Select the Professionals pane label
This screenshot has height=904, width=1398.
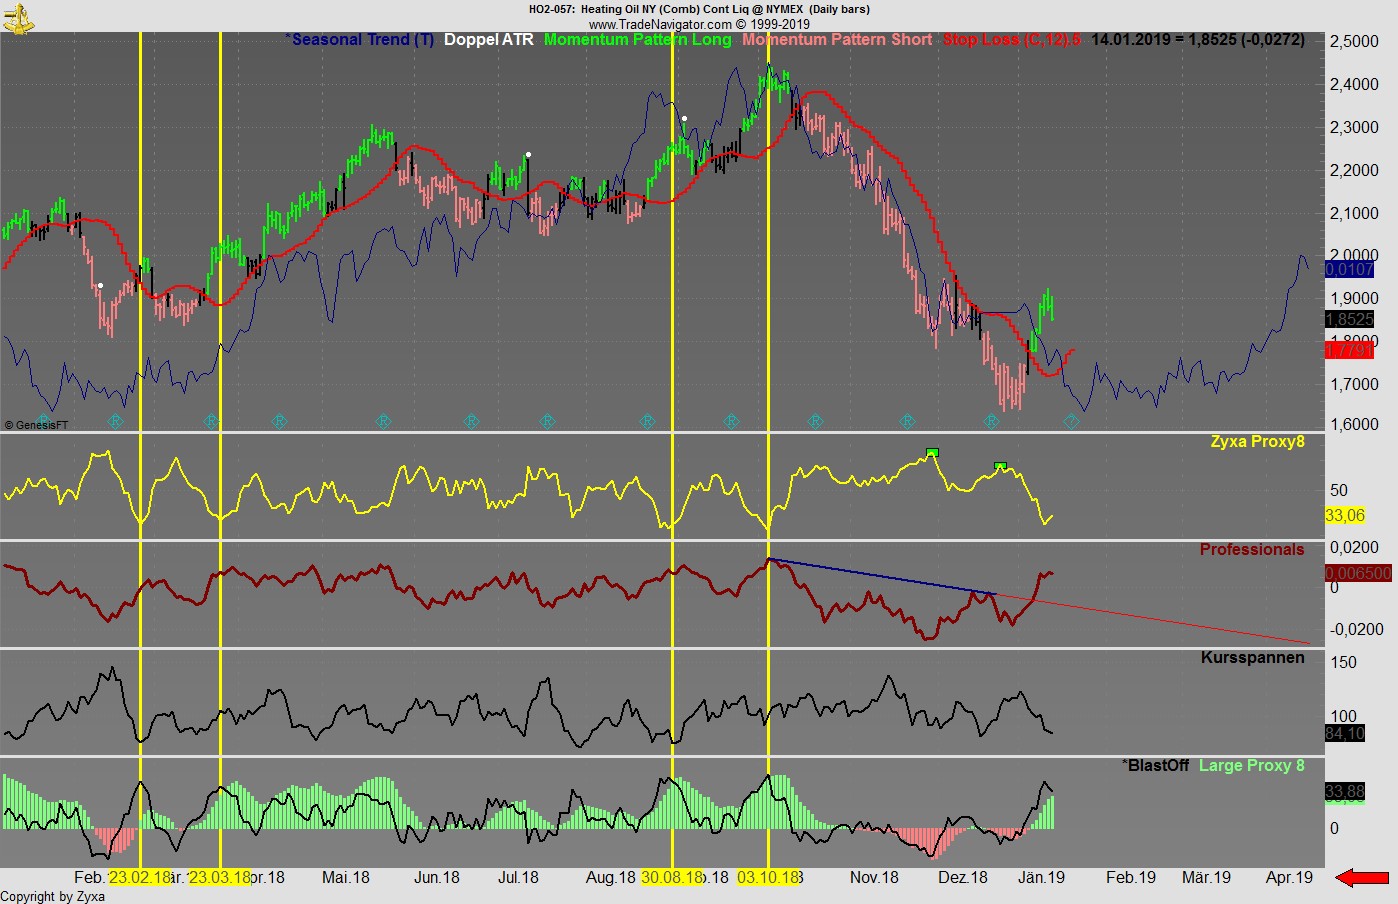[x=1251, y=549]
